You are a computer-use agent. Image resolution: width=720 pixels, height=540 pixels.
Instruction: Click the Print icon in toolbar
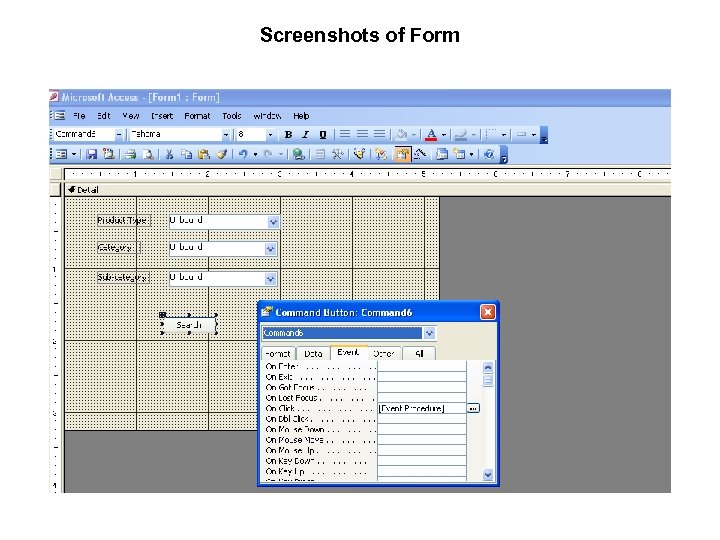(x=131, y=154)
